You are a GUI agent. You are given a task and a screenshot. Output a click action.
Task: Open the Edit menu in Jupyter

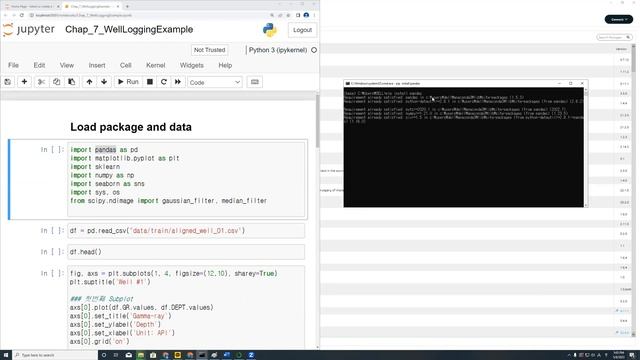tap(39, 65)
